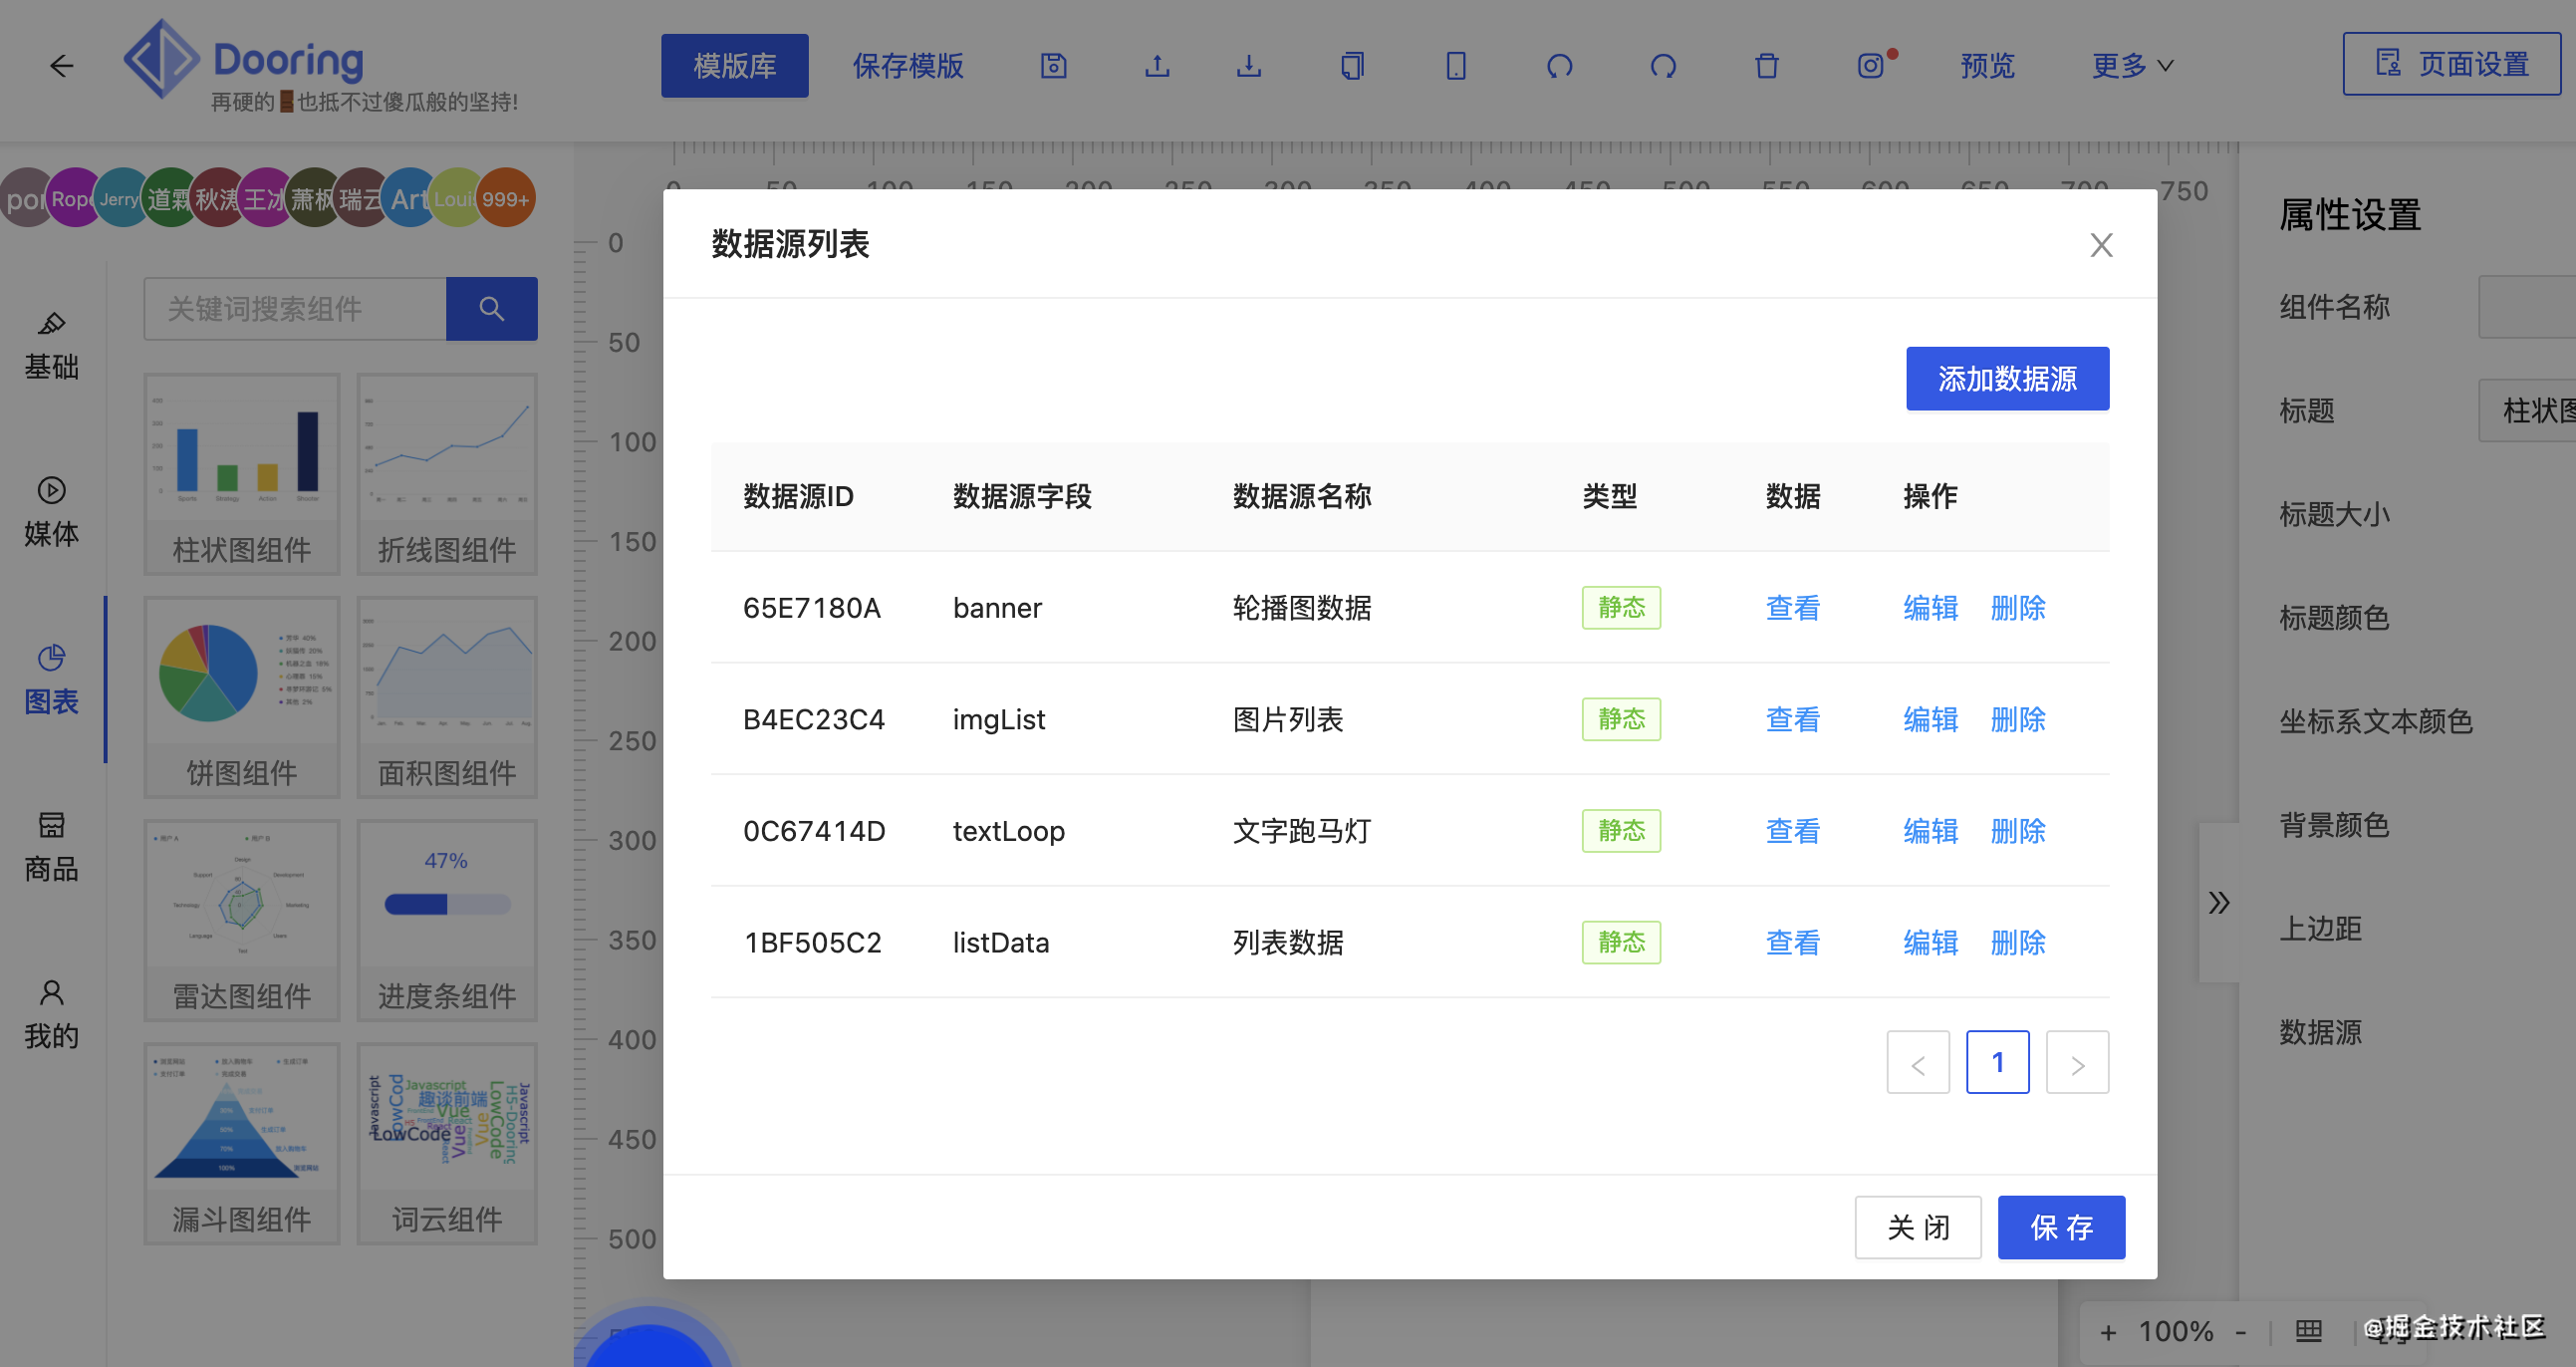Viewport: 2576px width, 1367px height.
Task: Click 编辑 for the banner row
Action: pos(1931,607)
